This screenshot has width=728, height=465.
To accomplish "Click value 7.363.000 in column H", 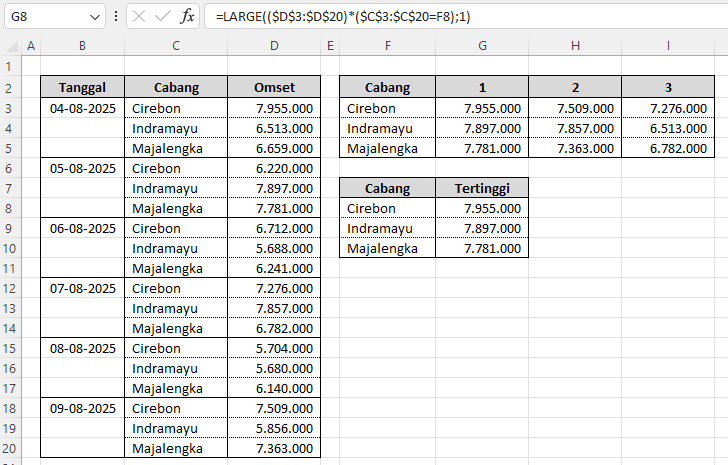I will click(x=575, y=149).
